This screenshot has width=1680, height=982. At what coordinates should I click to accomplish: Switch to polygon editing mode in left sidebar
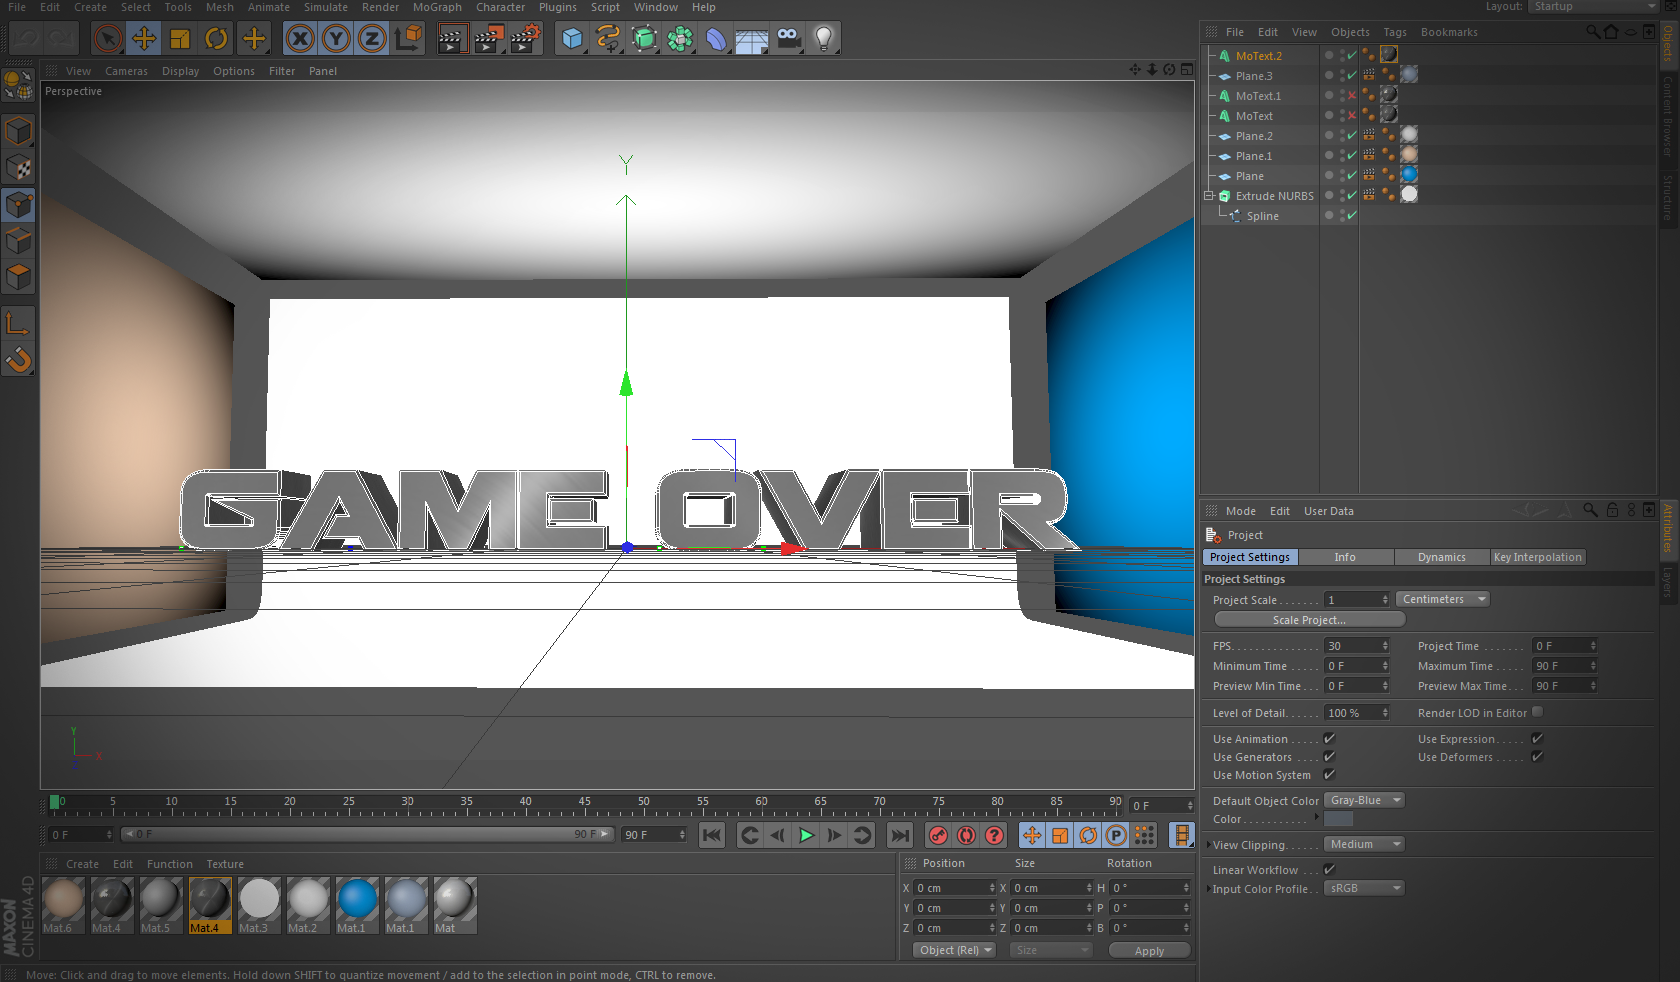tap(18, 278)
